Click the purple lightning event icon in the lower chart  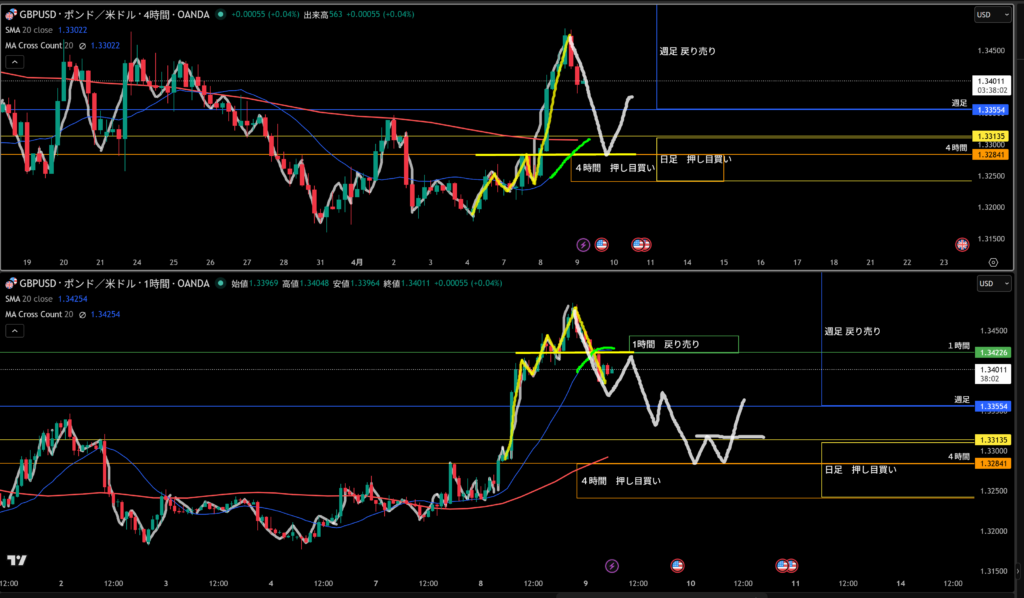[612, 566]
